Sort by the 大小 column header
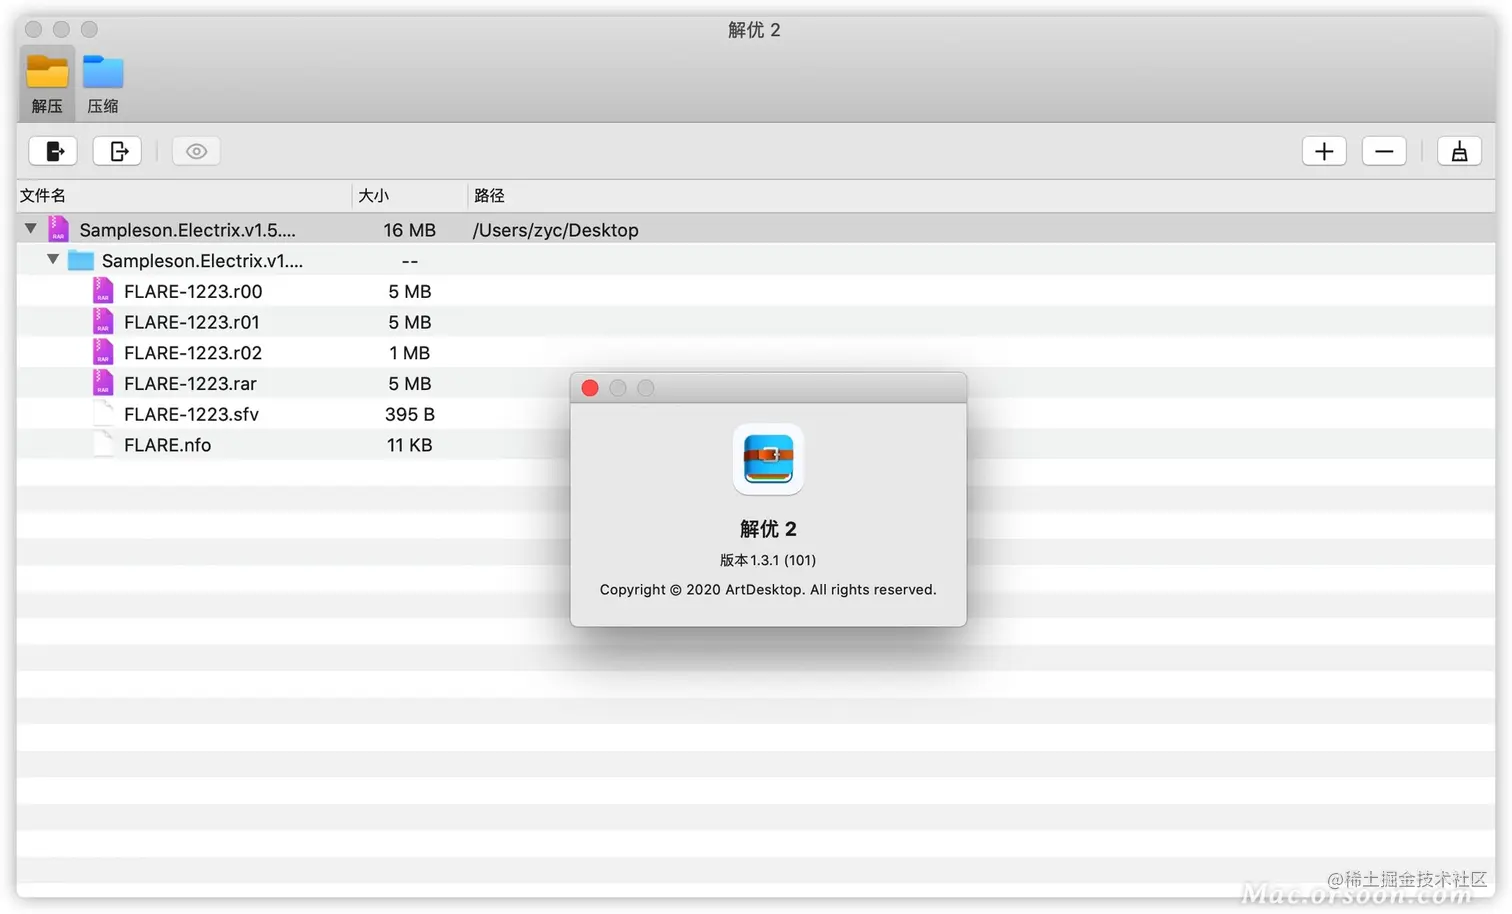Image resolution: width=1512 pixels, height=914 pixels. 410,196
